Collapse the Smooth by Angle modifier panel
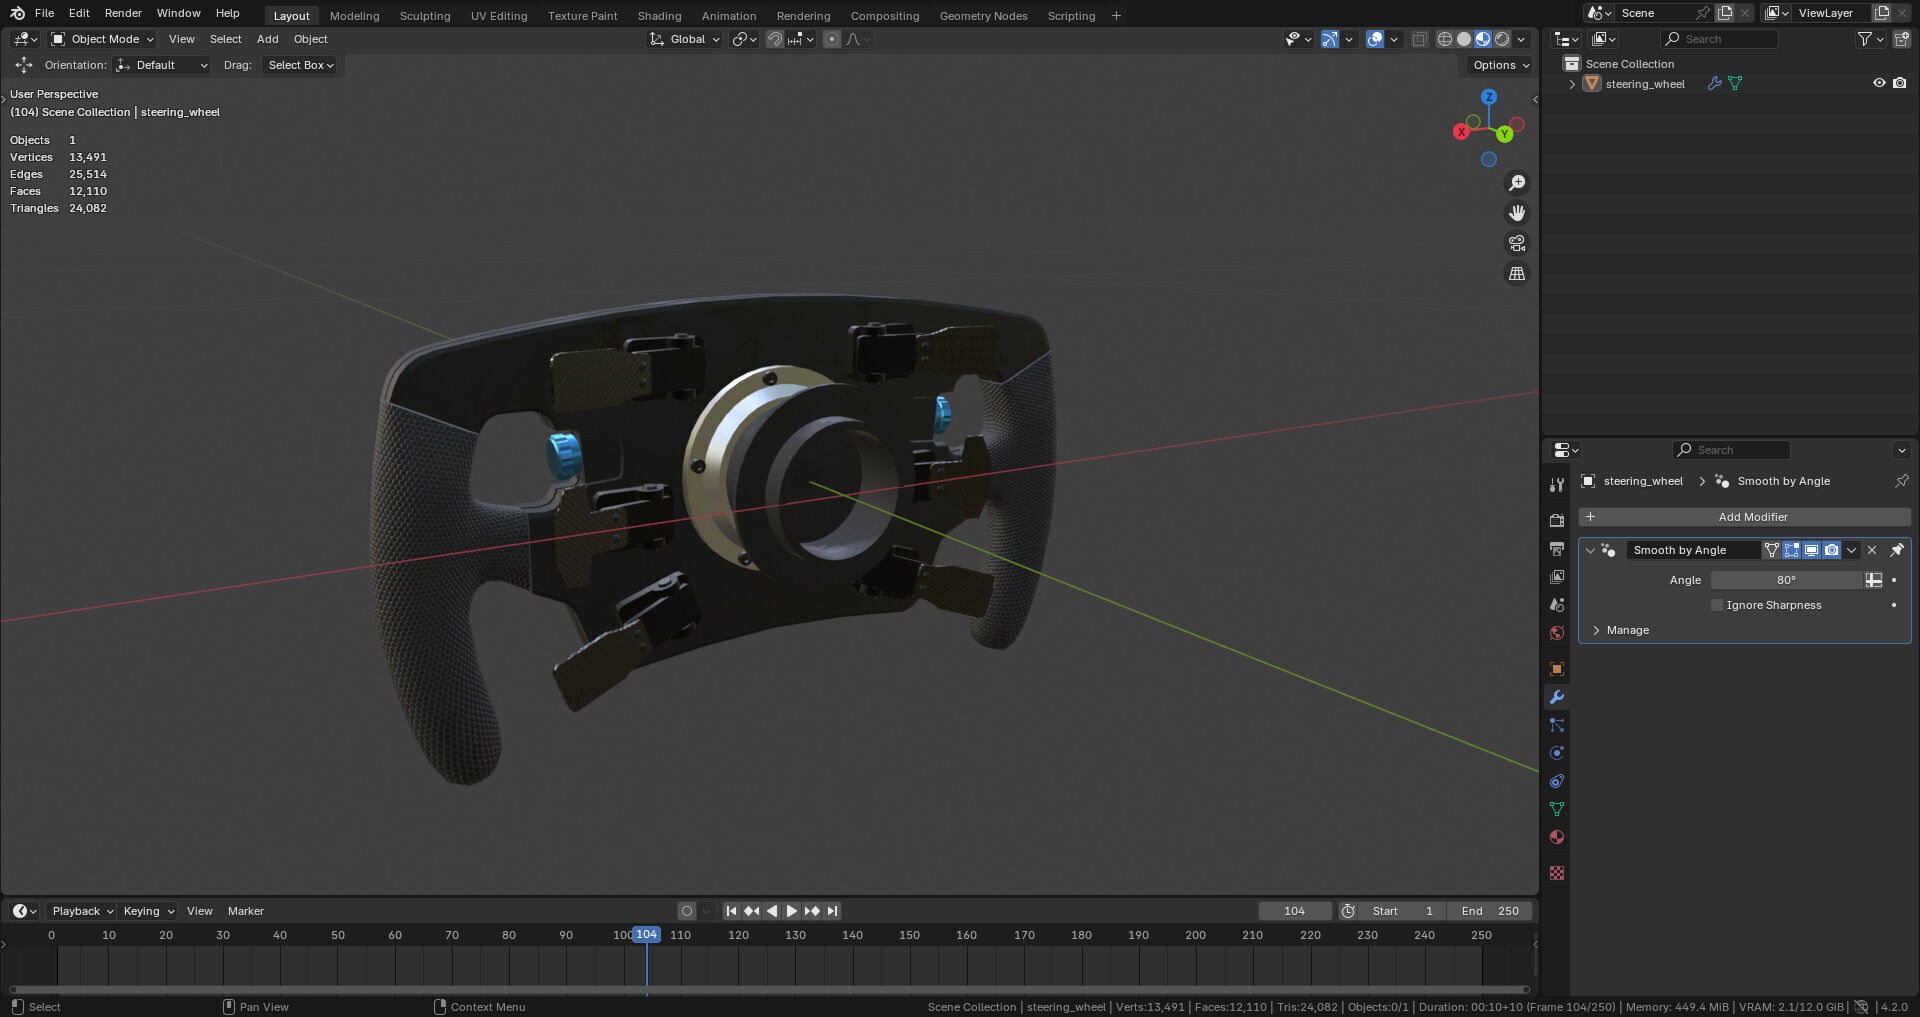Screen dimensions: 1920x1017 pos(1590,550)
